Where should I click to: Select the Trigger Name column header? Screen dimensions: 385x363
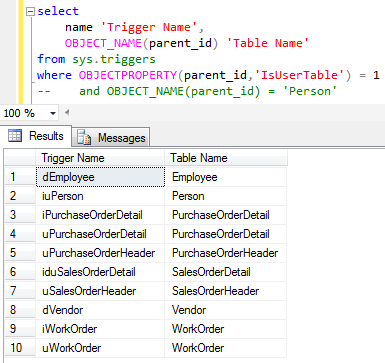coord(100,158)
